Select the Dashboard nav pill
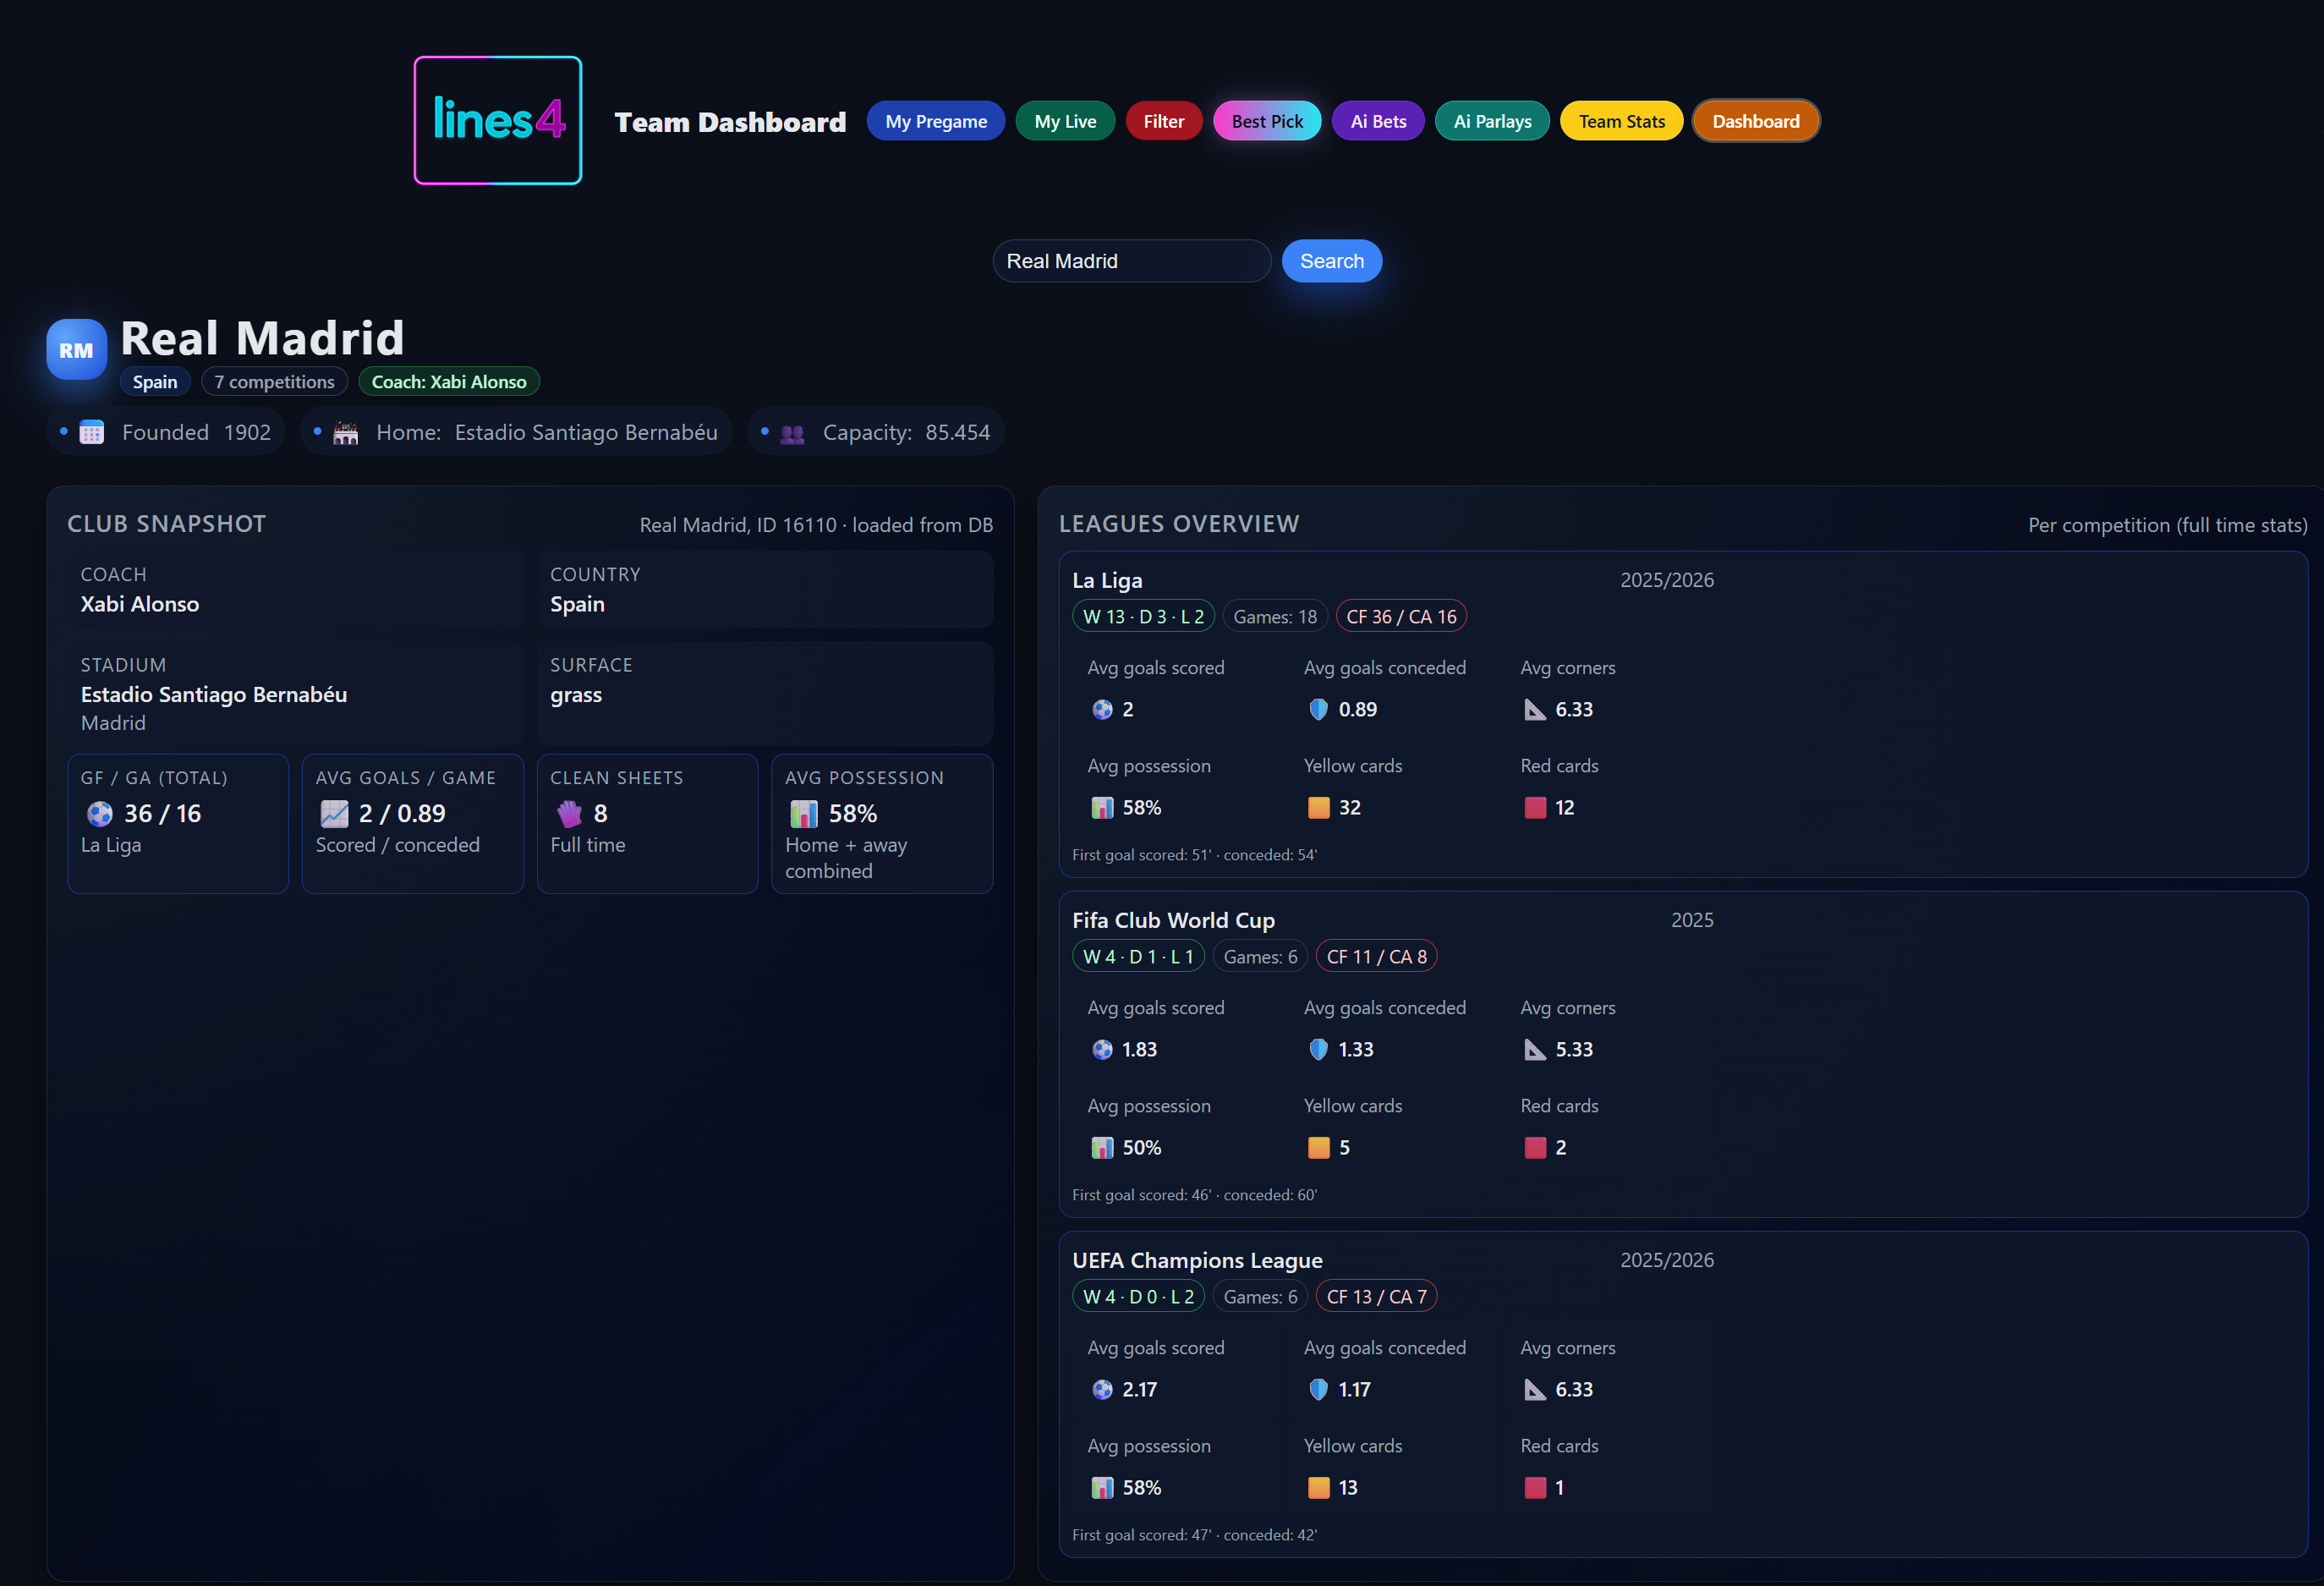Viewport: 2324px width, 1586px height. pyautogui.click(x=1755, y=121)
